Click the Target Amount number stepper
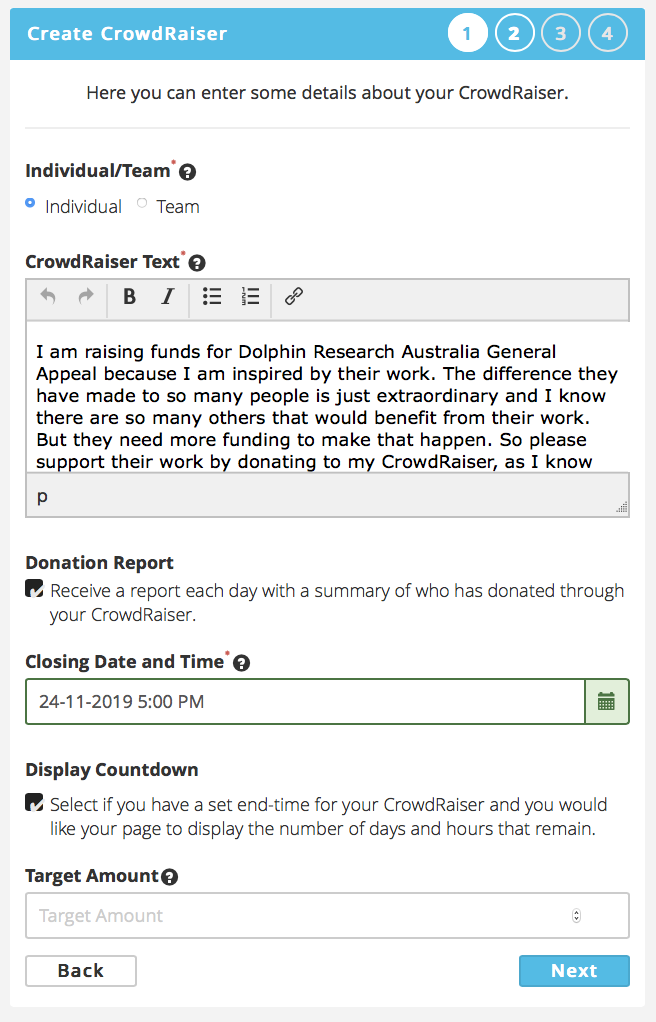The width and height of the screenshot is (656, 1022). pyautogui.click(x=576, y=916)
